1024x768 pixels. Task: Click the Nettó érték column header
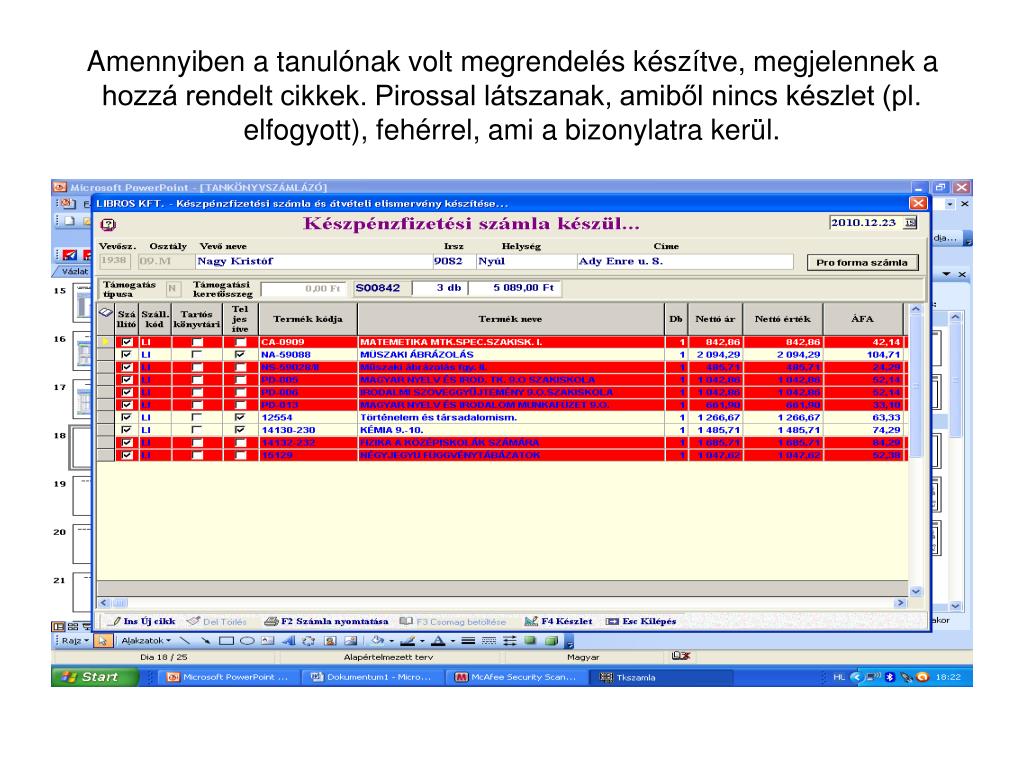tap(782, 319)
